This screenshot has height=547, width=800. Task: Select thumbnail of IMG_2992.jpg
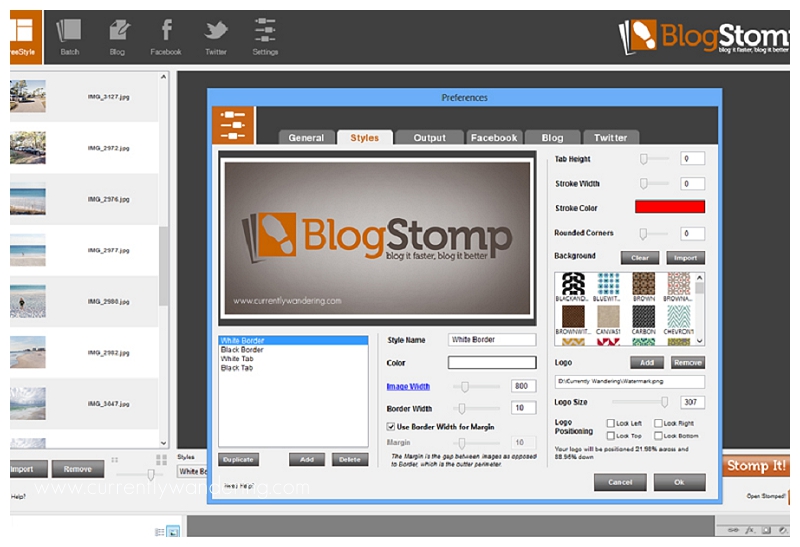point(28,352)
